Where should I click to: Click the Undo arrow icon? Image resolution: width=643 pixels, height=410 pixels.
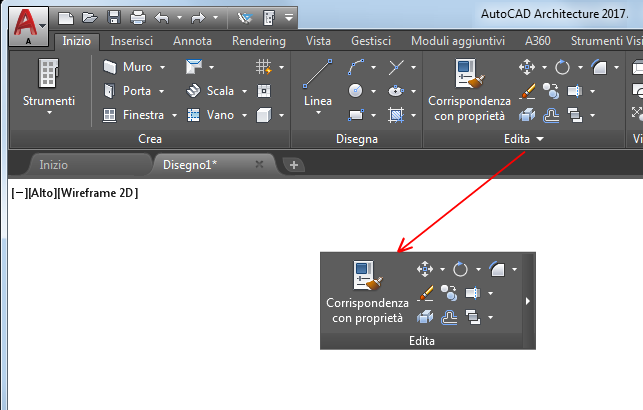click(162, 18)
